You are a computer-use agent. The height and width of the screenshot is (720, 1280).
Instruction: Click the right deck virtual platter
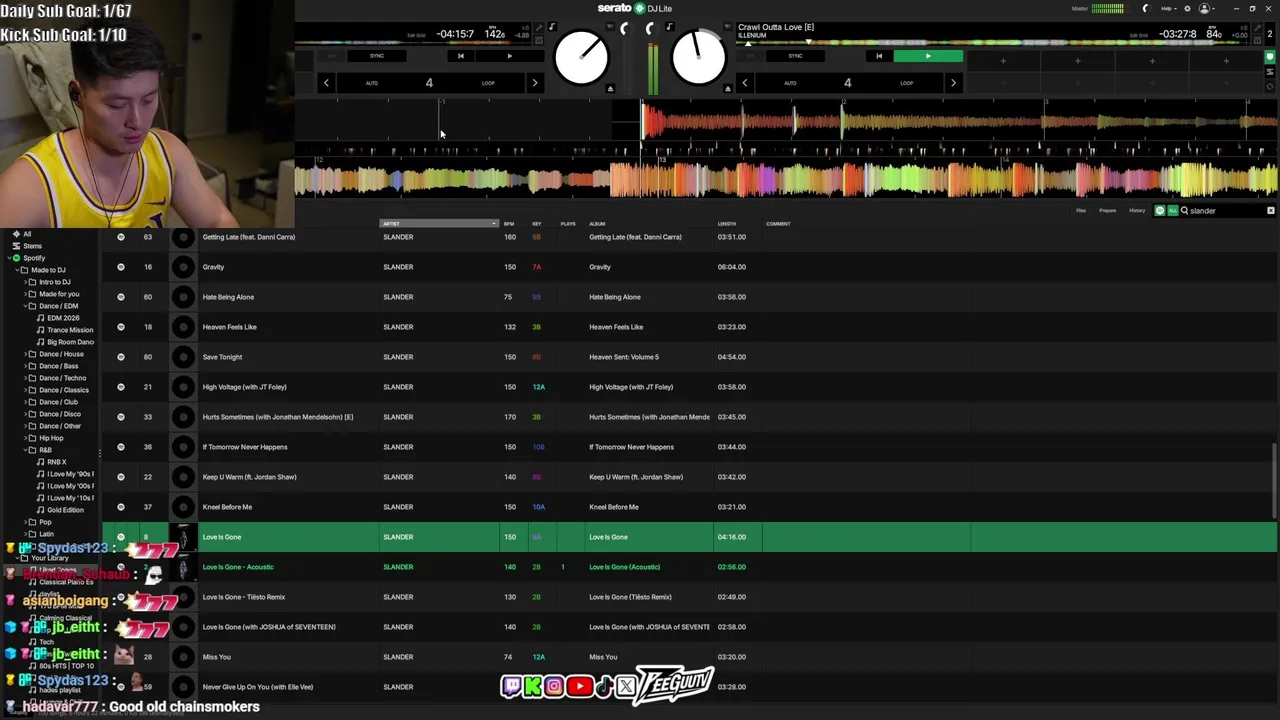[698, 58]
